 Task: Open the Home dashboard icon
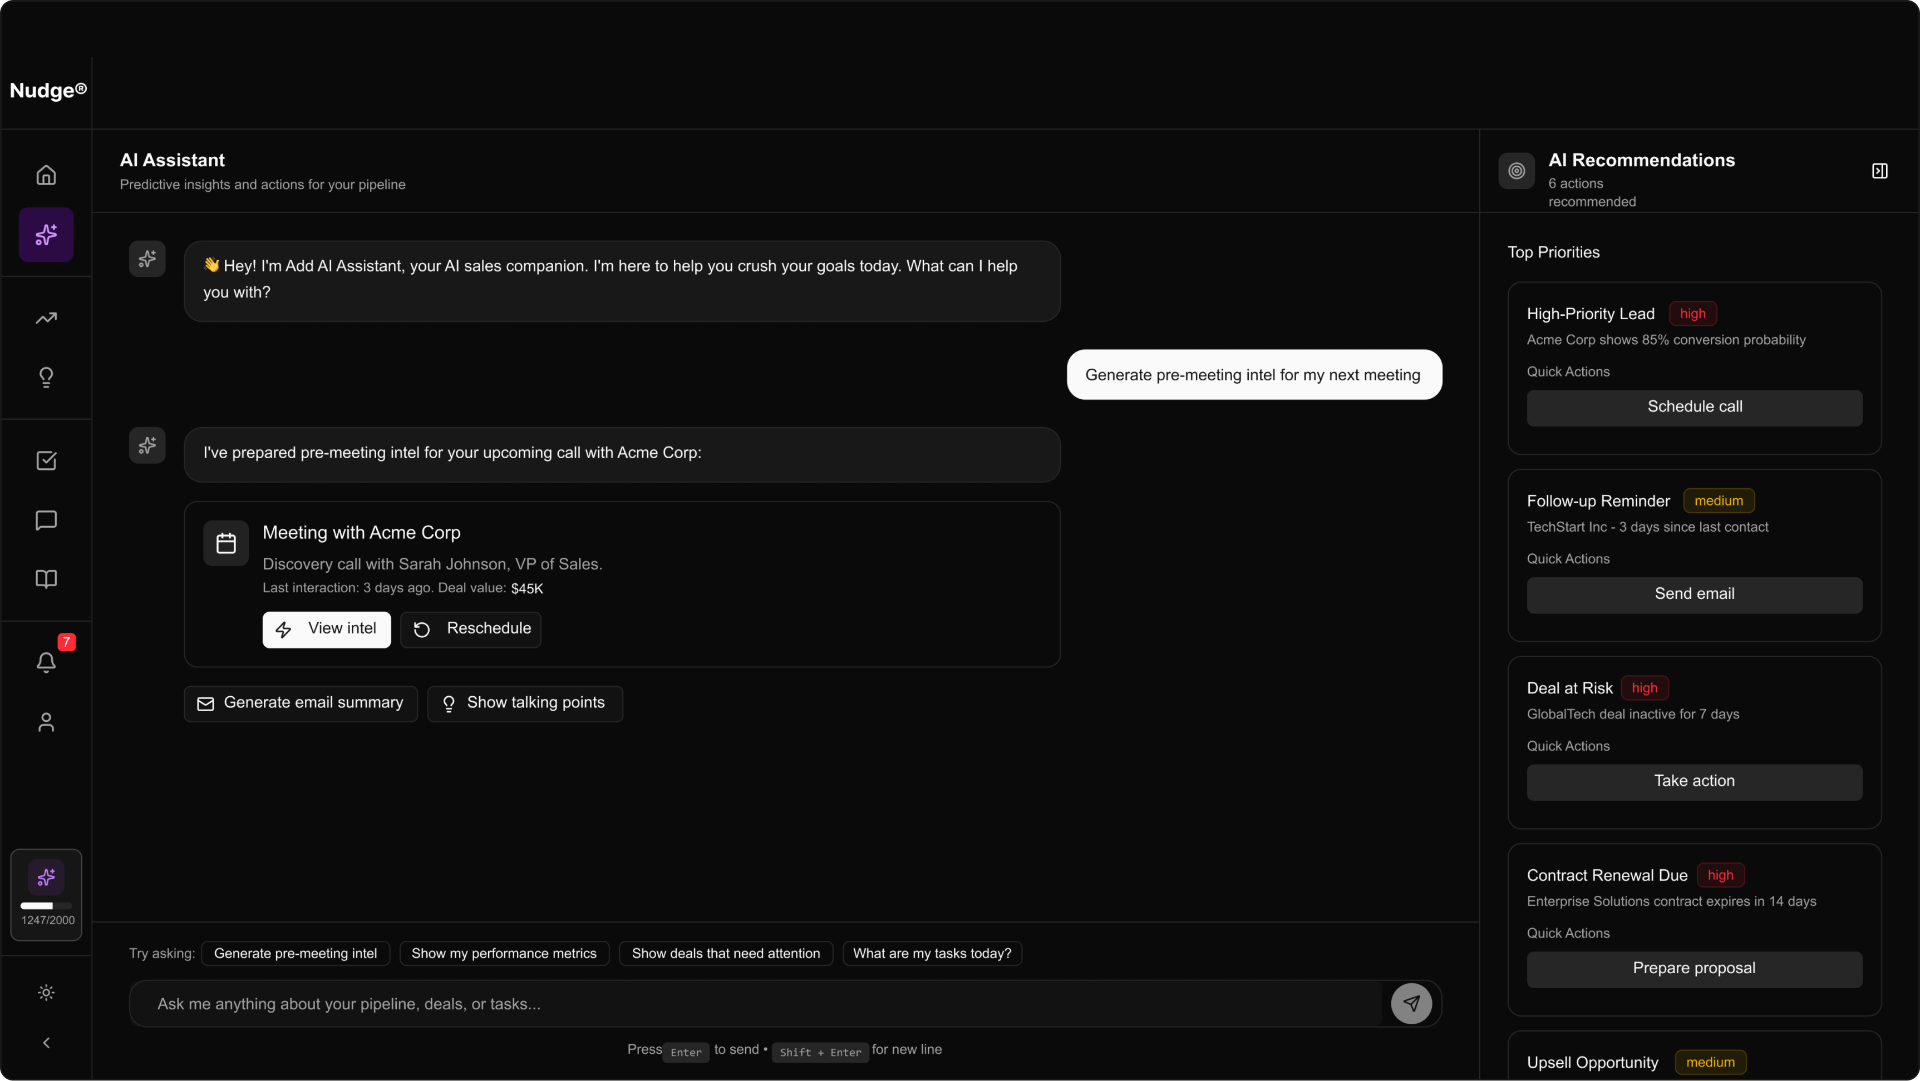[x=46, y=174]
